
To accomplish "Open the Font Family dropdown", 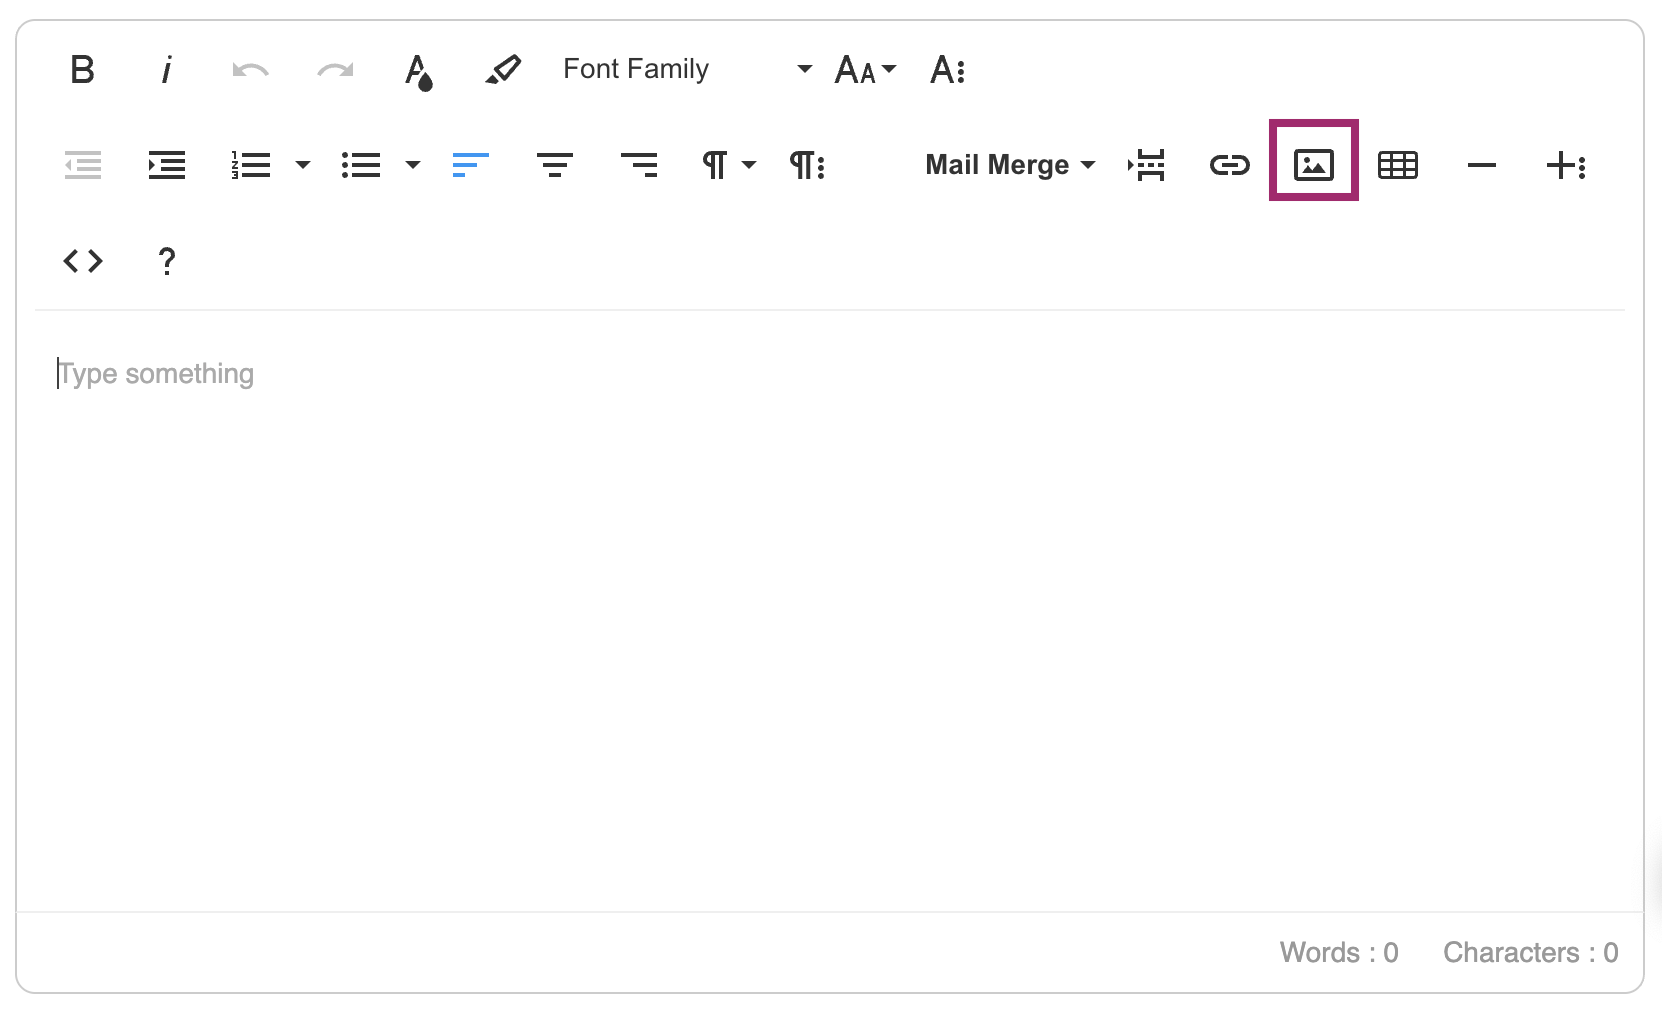I will click(x=686, y=69).
